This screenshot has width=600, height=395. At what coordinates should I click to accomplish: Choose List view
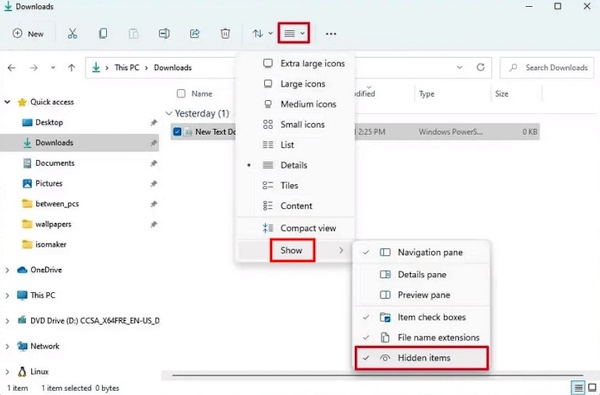(x=296, y=145)
